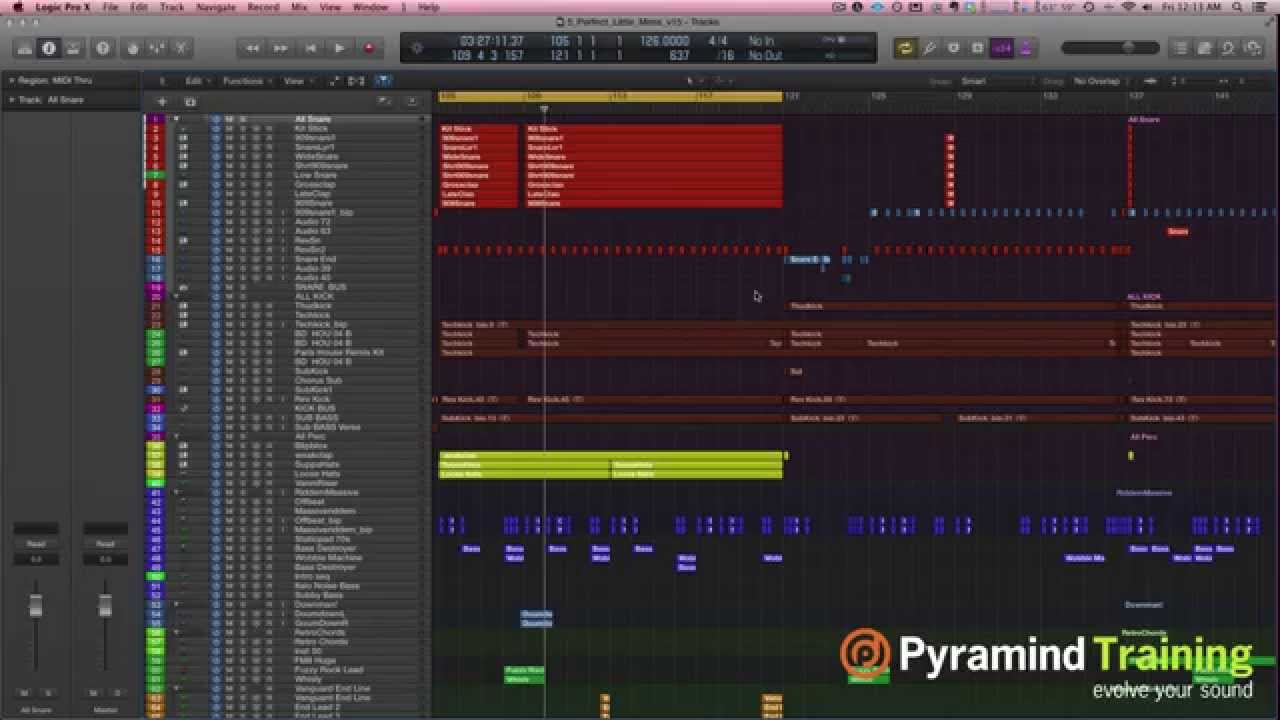1280x720 pixels.
Task: Open the Browsers media icon
Action: [x=1252, y=48]
